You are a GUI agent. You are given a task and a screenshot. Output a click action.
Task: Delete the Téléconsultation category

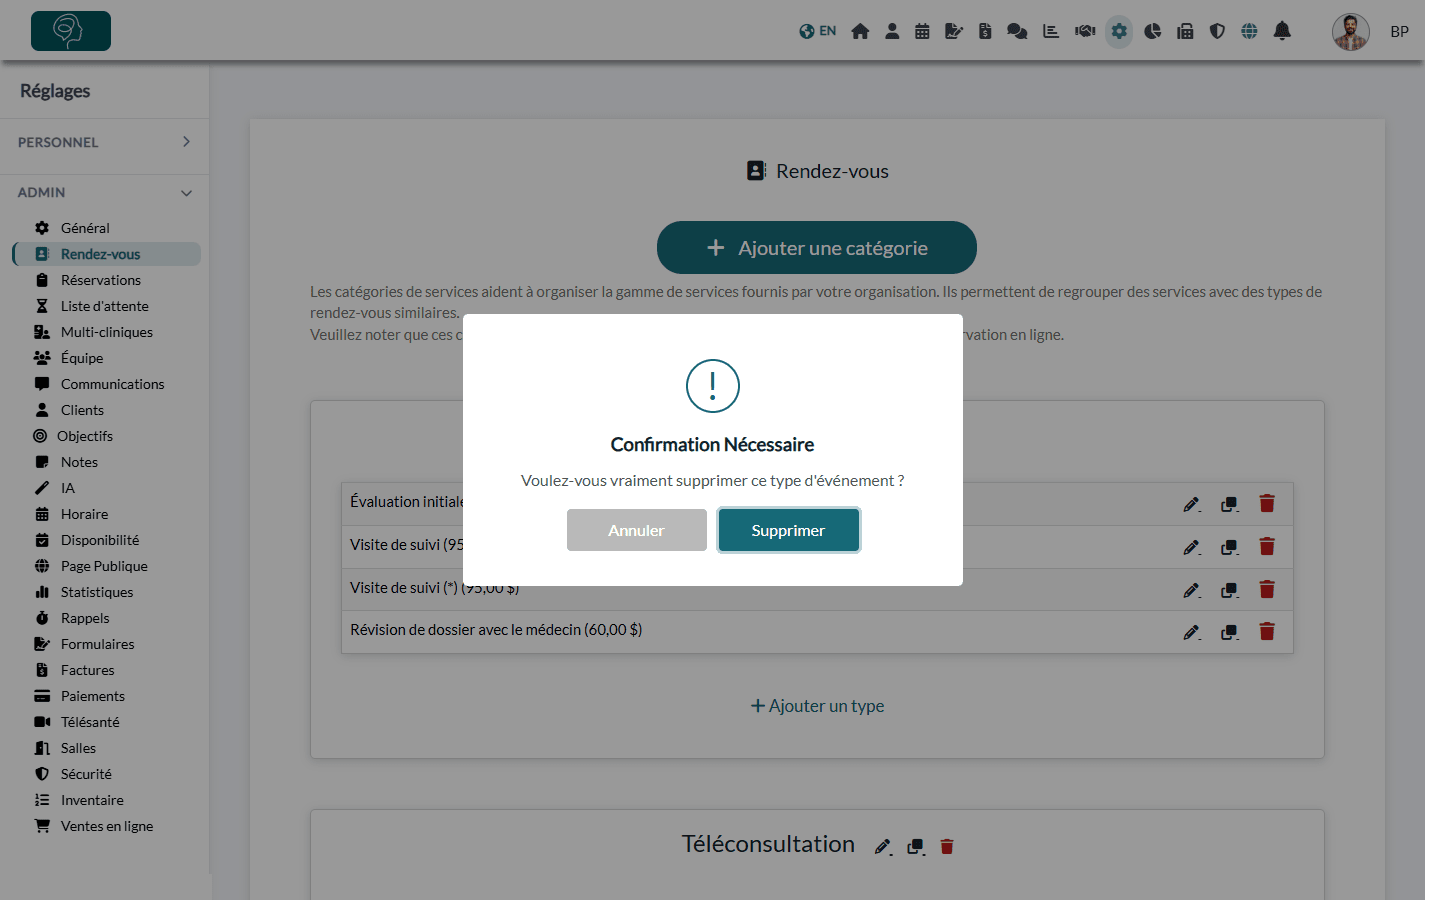(947, 846)
